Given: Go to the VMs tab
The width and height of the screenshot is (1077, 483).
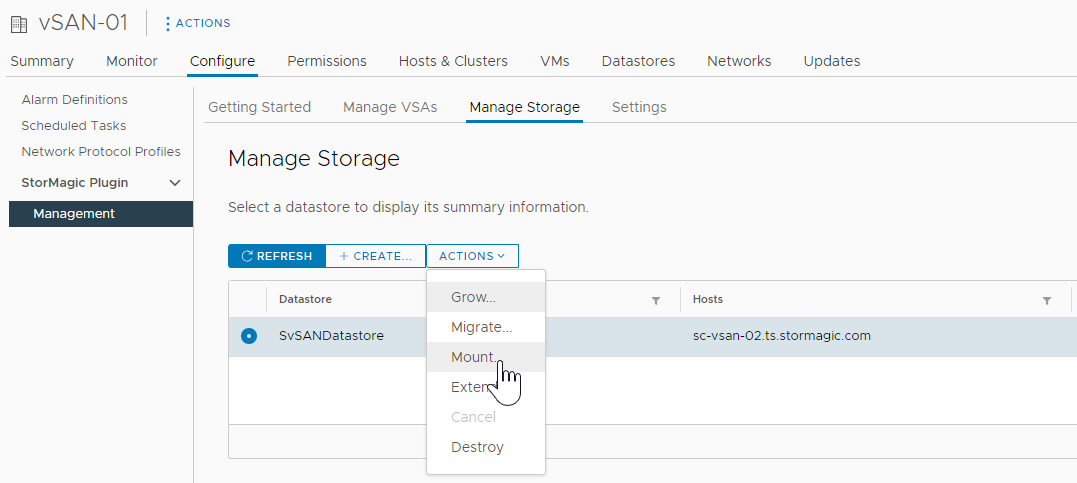Looking at the screenshot, I should coord(555,61).
